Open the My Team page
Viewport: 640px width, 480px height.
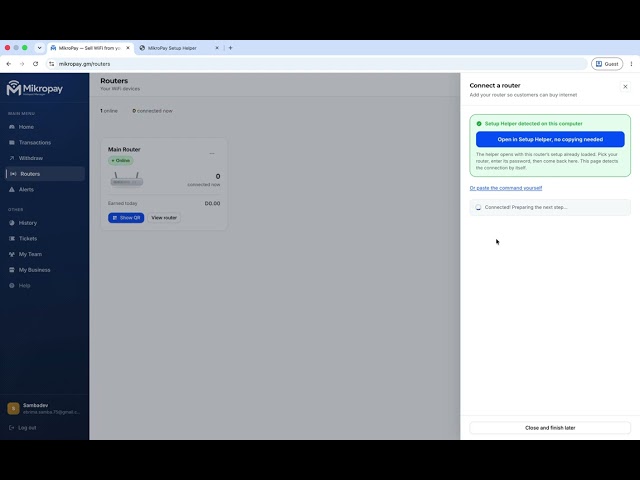click(30, 254)
